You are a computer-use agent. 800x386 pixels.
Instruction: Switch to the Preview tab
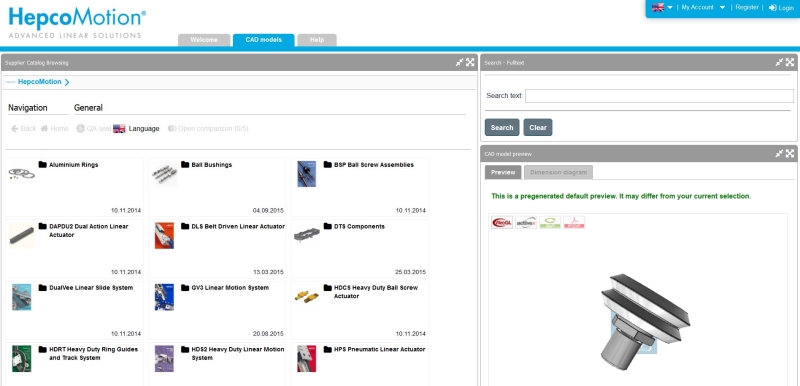click(503, 172)
